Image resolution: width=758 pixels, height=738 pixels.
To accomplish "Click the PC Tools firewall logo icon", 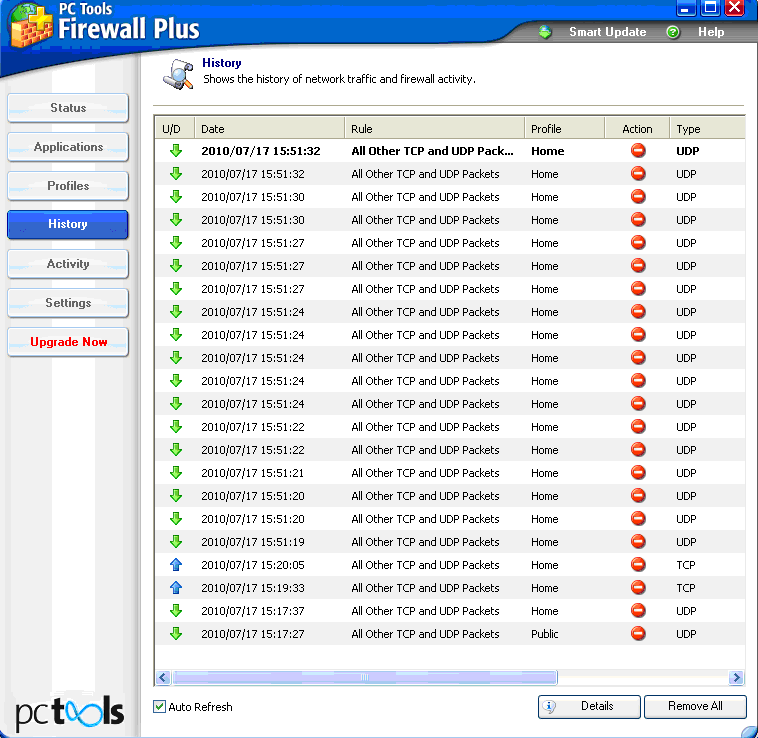I will (x=30, y=25).
